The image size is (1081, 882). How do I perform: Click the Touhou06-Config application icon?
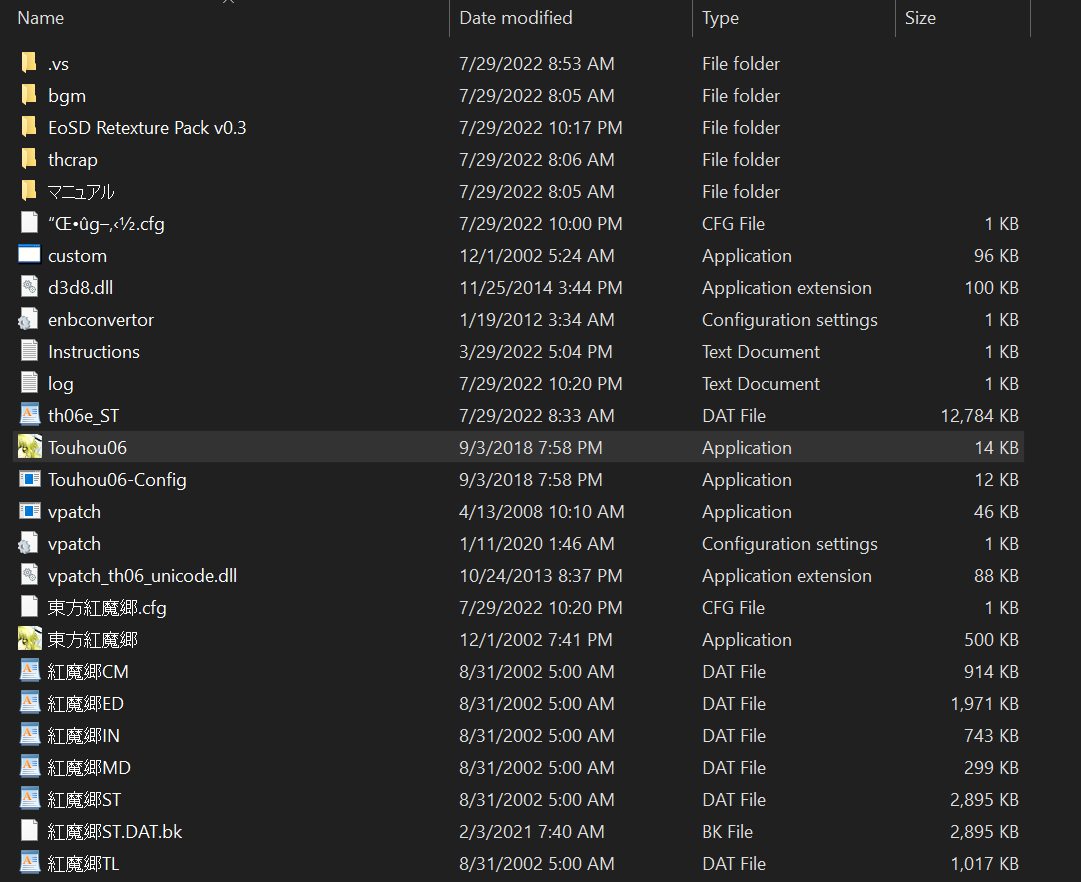coord(29,479)
